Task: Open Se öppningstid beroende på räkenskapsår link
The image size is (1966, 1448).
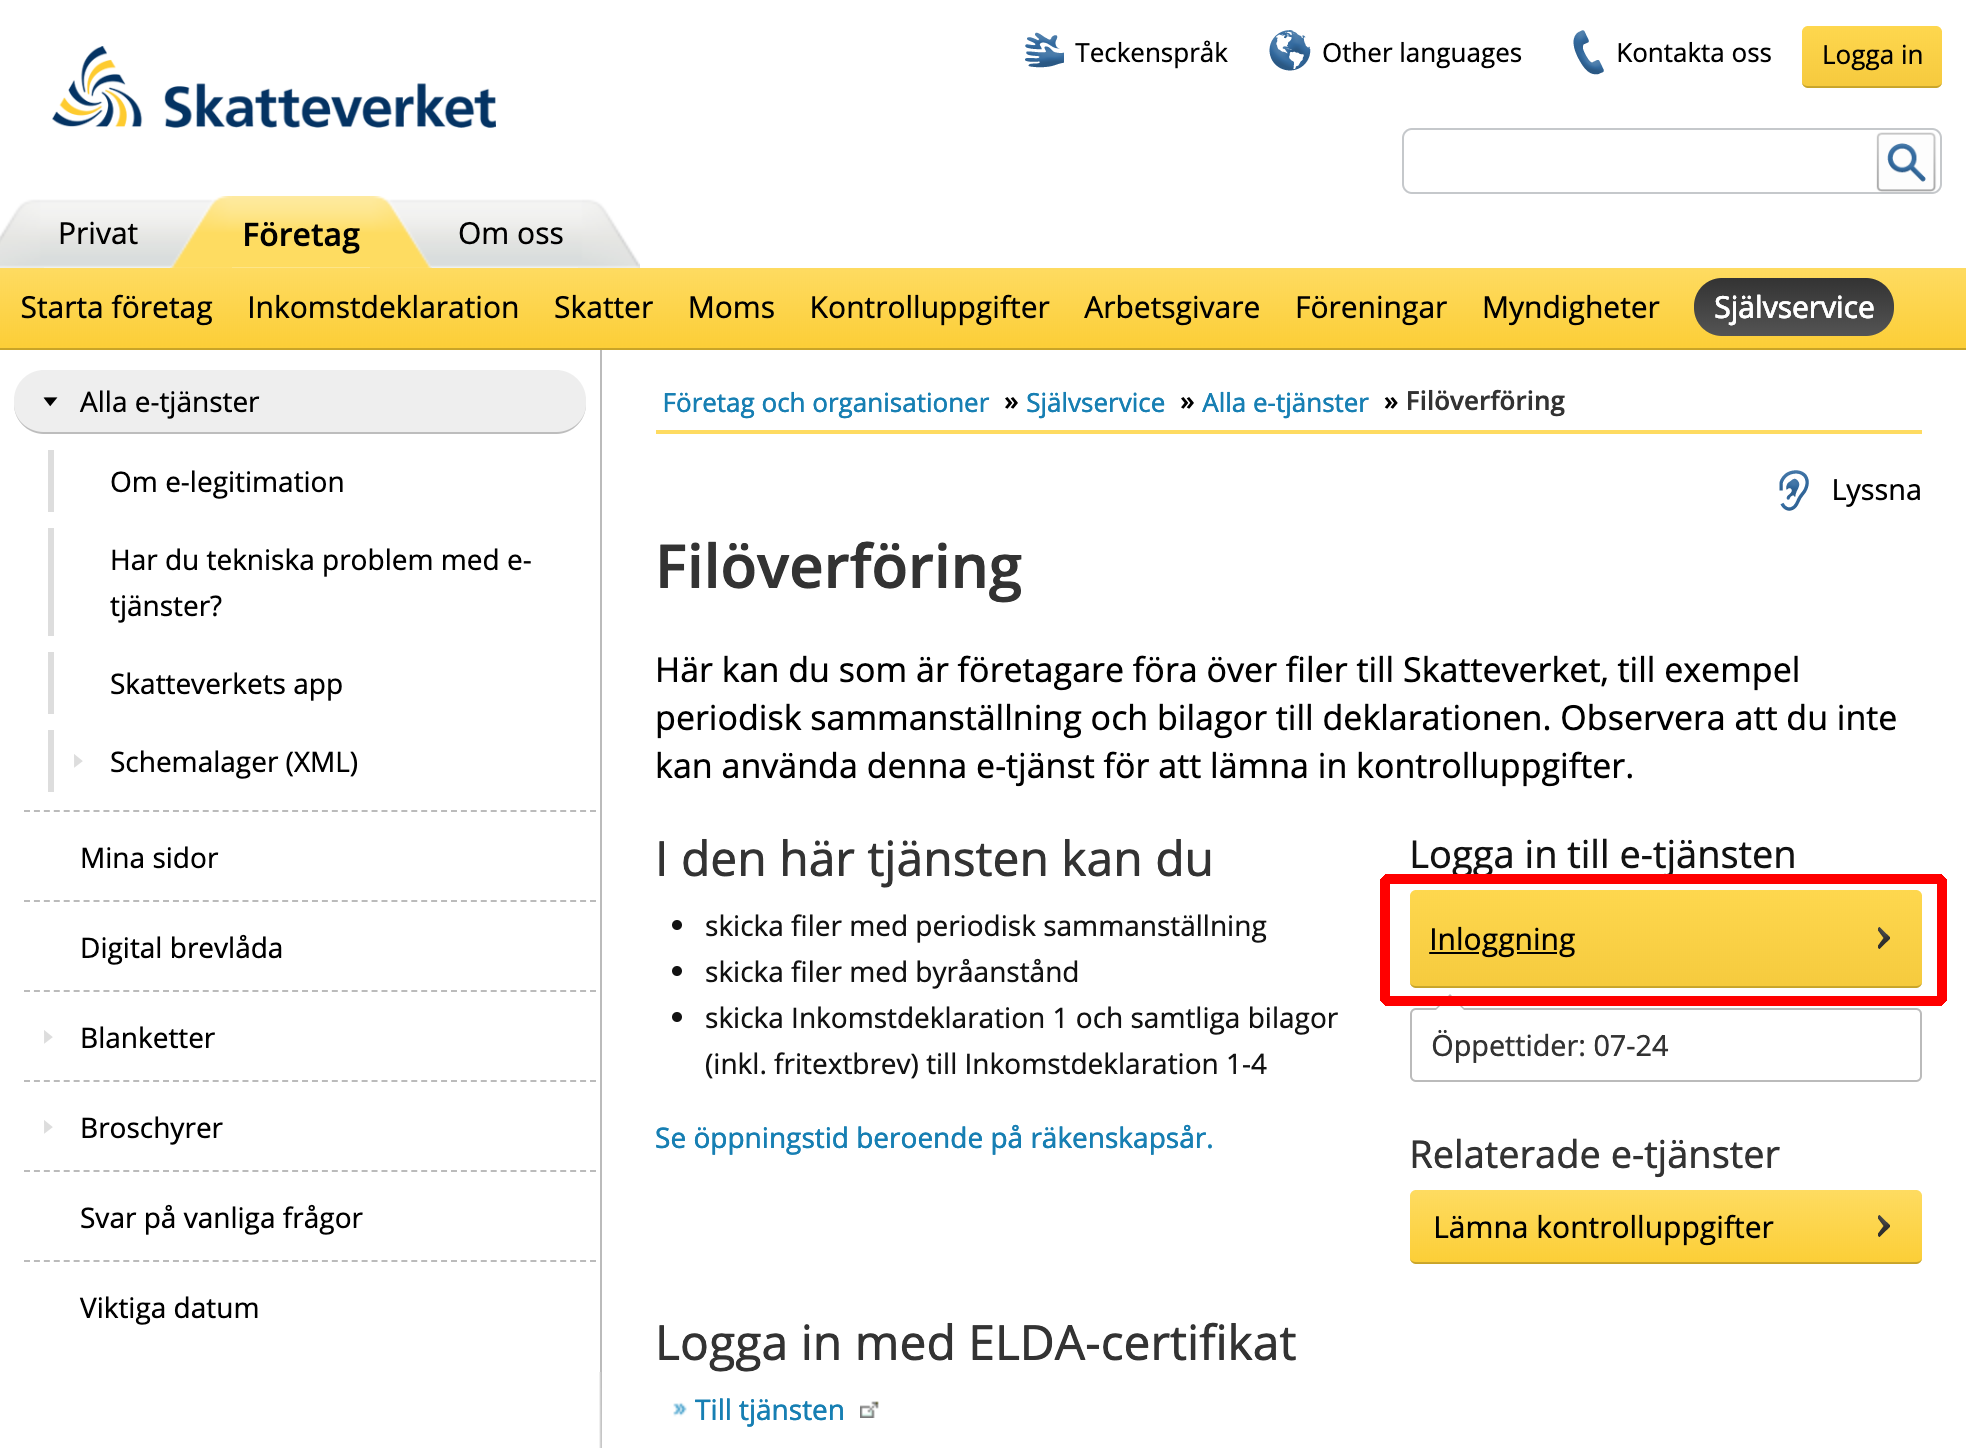Action: [934, 1138]
